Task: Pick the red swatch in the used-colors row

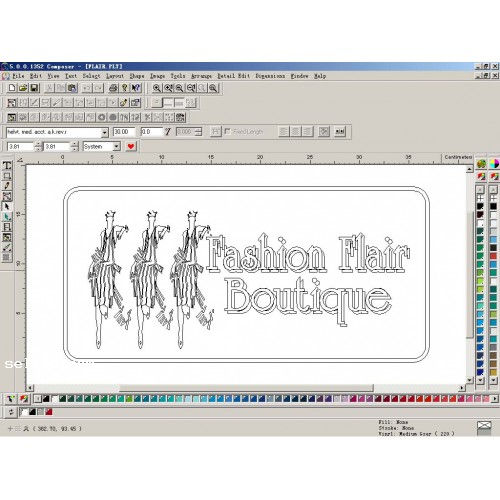Action: (49, 412)
